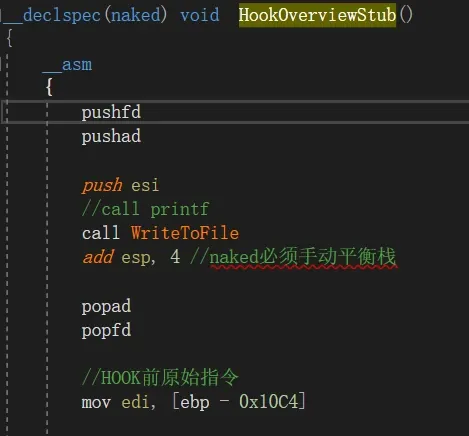The height and width of the screenshot is (436, 469).
Task: Click the //call printf comment line
Action: [146, 209]
